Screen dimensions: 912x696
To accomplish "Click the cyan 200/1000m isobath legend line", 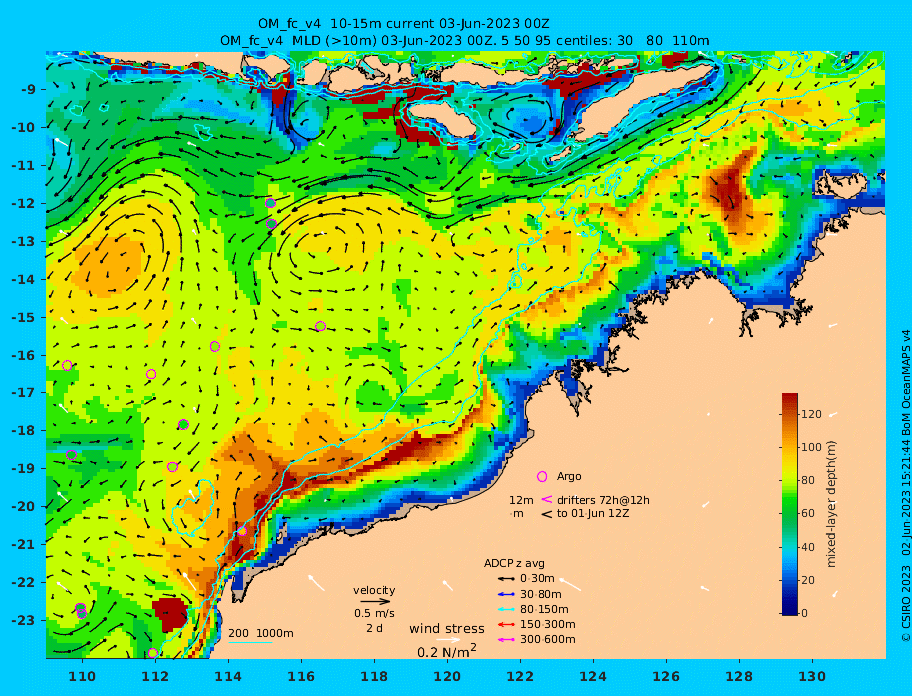I will point(250,642).
